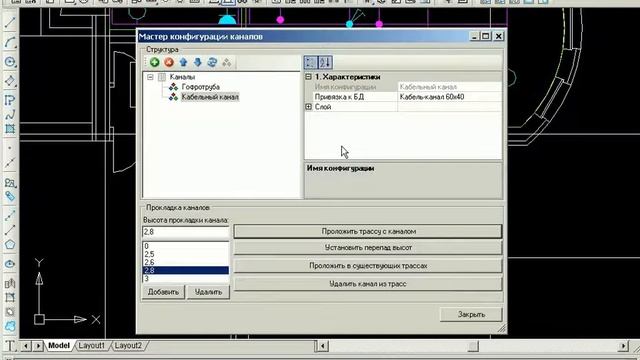Click the Ellipse eye-shaped icon in left toolbar
This screenshot has width=640, height=360.
coord(10,264)
